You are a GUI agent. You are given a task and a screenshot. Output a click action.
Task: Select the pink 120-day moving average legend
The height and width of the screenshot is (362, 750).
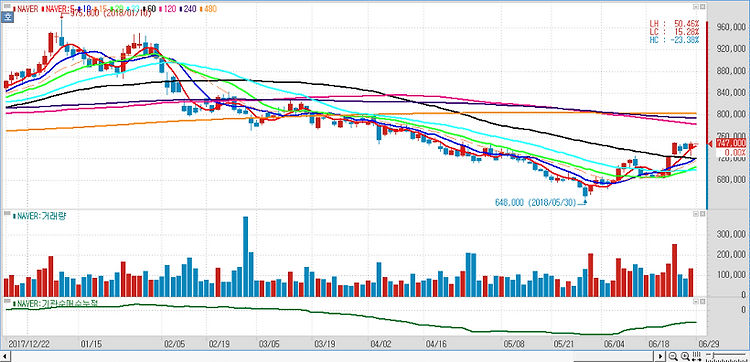(168, 9)
